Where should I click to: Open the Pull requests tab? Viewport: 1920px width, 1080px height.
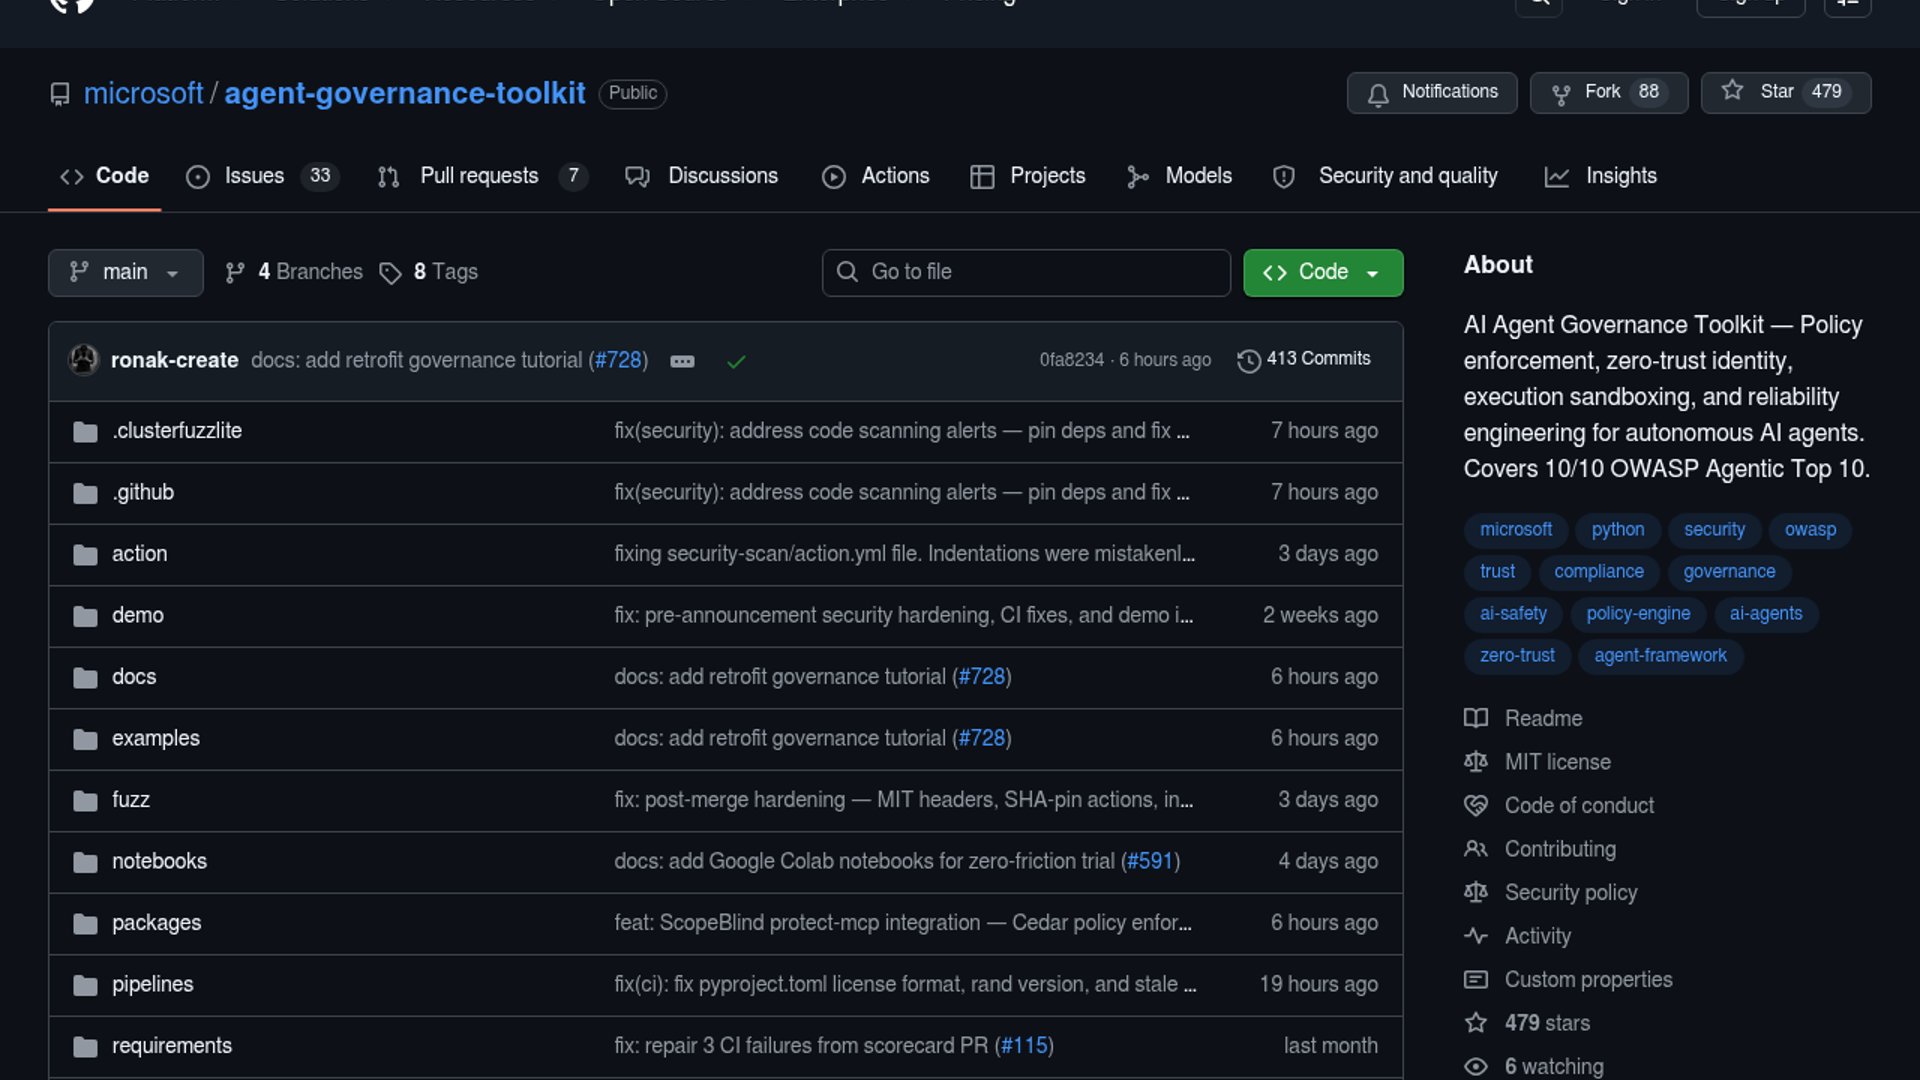pos(479,176)
